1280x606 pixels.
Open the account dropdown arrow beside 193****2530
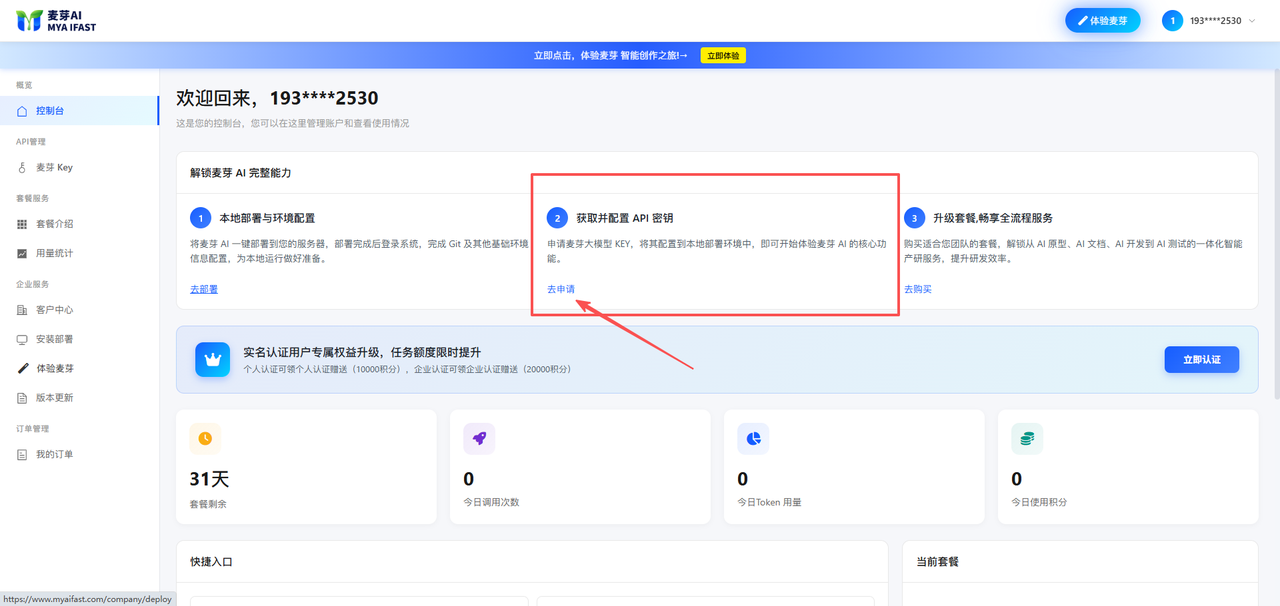click(x=1252, y=21)
